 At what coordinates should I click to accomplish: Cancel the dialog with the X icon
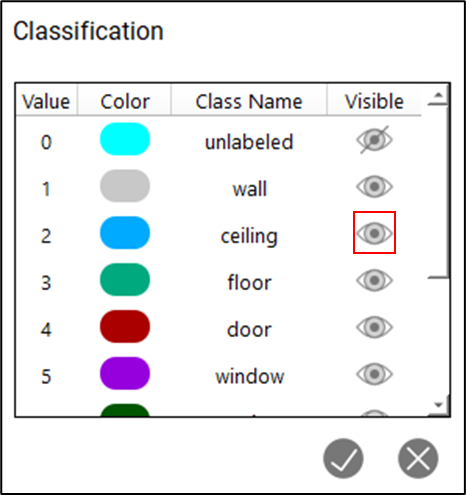[x=418, y=458]
